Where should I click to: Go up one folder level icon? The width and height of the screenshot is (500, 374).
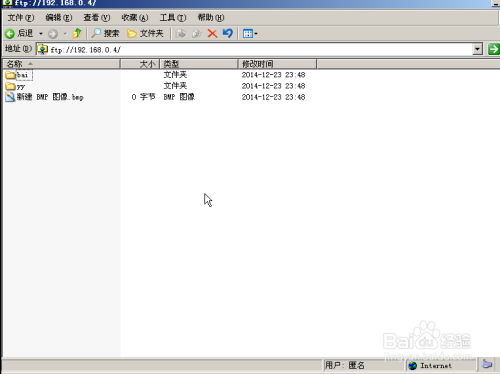pyautogui.click(x=77, y=33)
